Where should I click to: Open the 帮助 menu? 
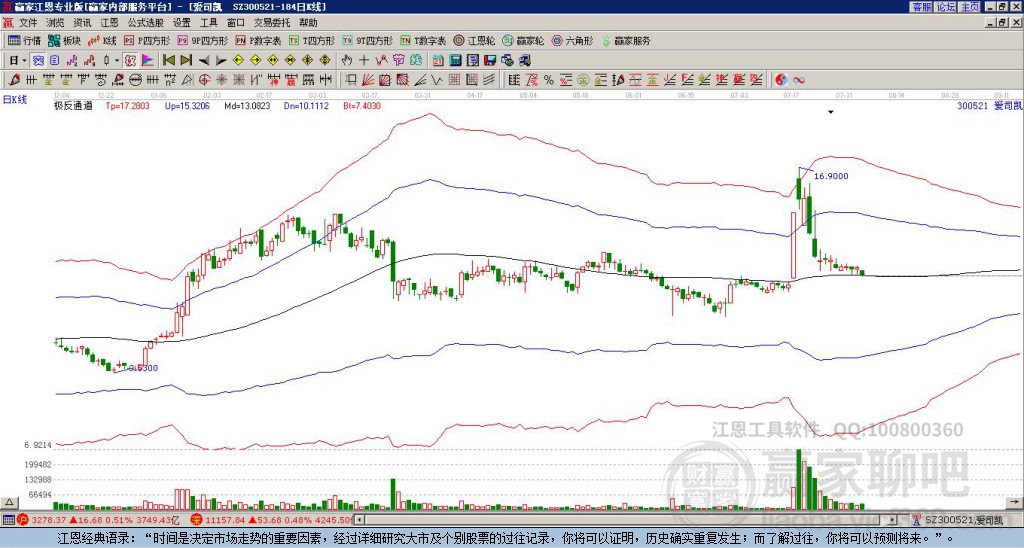[x=308, y=23]
